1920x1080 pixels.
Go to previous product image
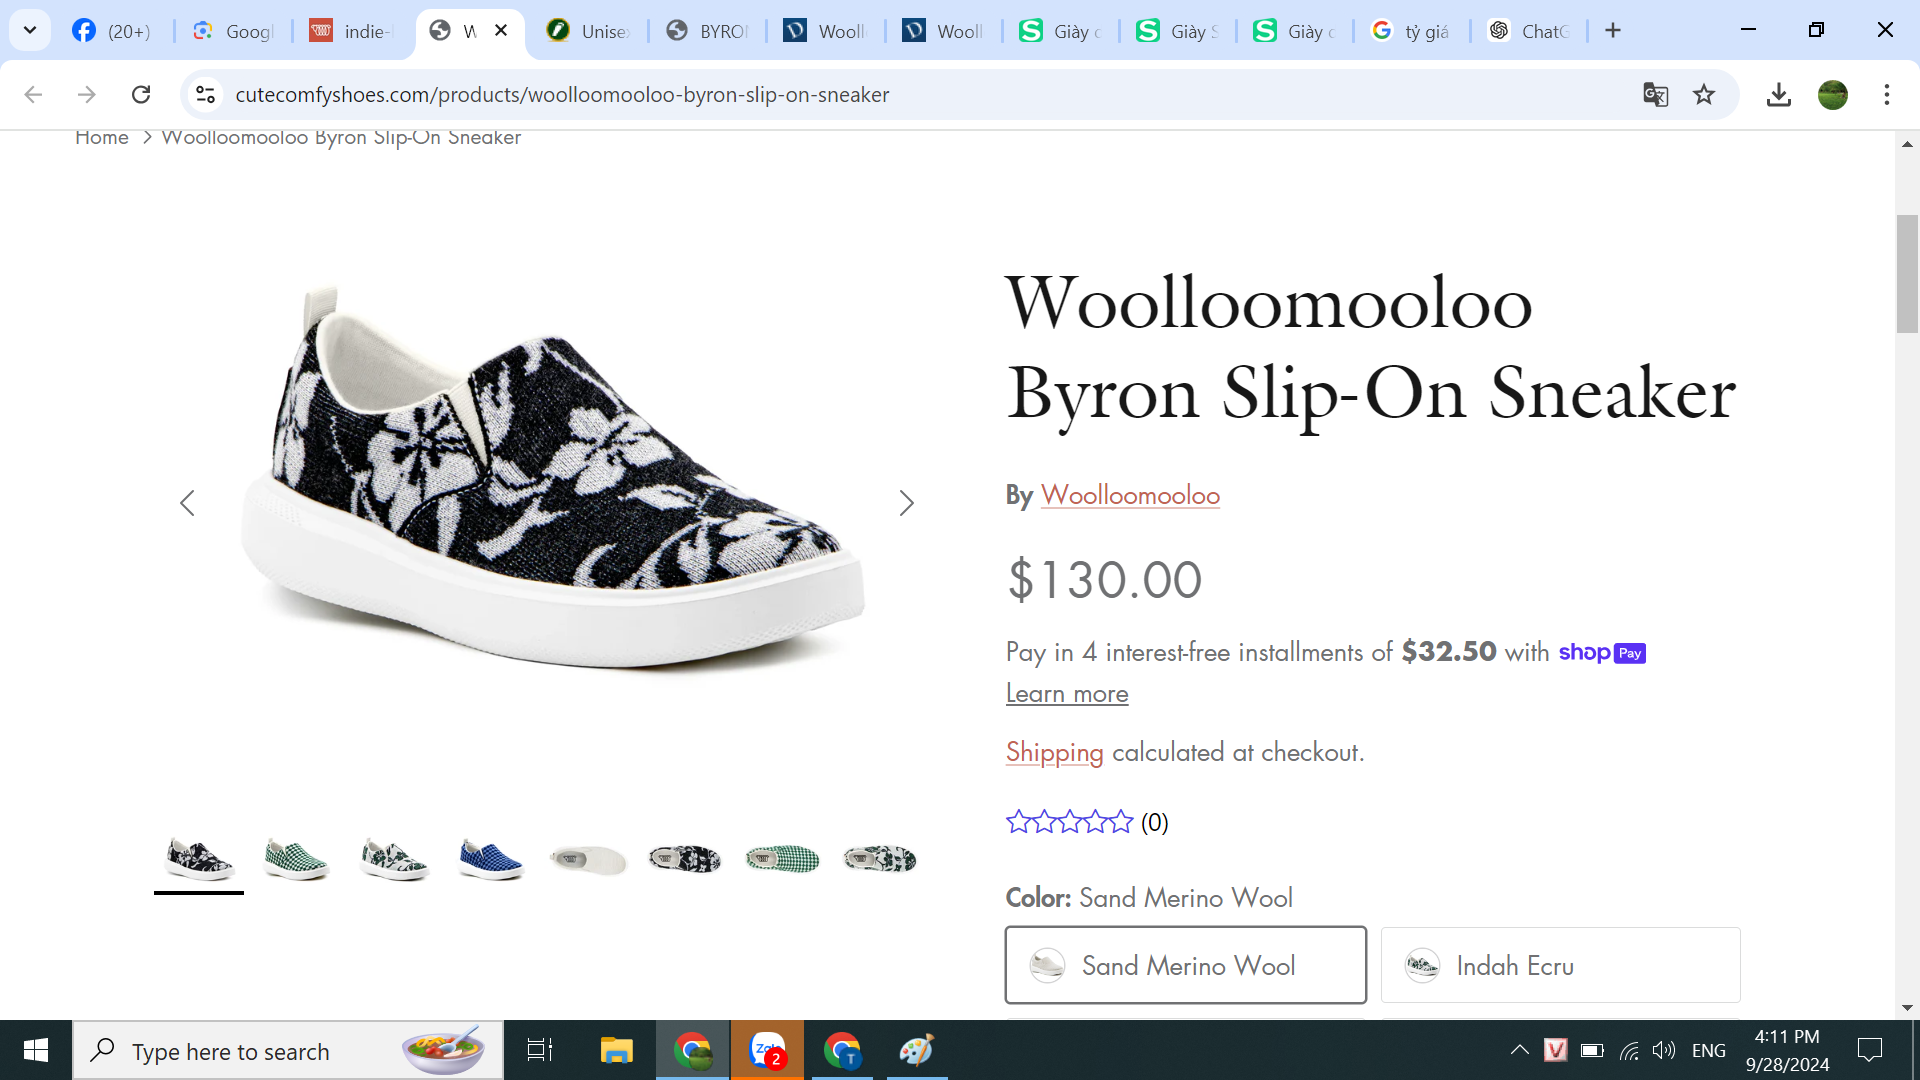coord(187,503)
